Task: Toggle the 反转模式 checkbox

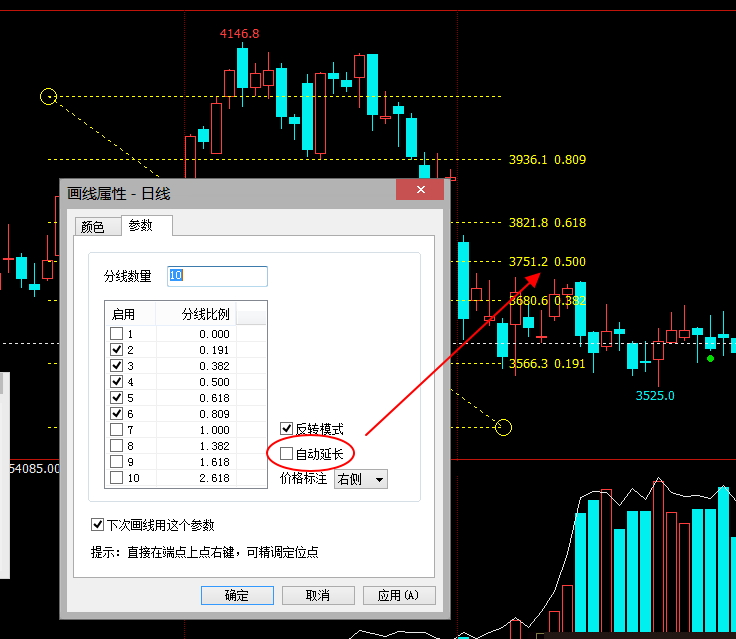Action: point(287,429)
